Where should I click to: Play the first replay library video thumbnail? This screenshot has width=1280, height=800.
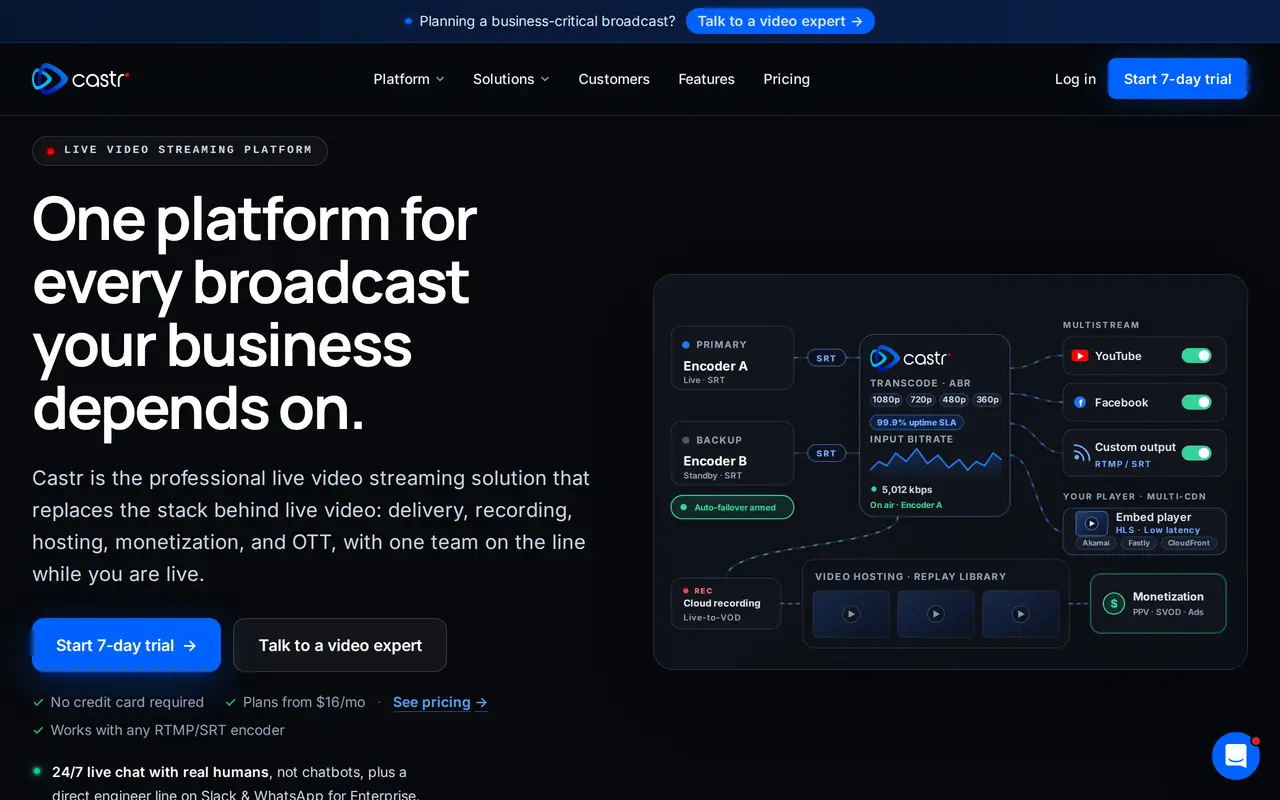(851, 614)
